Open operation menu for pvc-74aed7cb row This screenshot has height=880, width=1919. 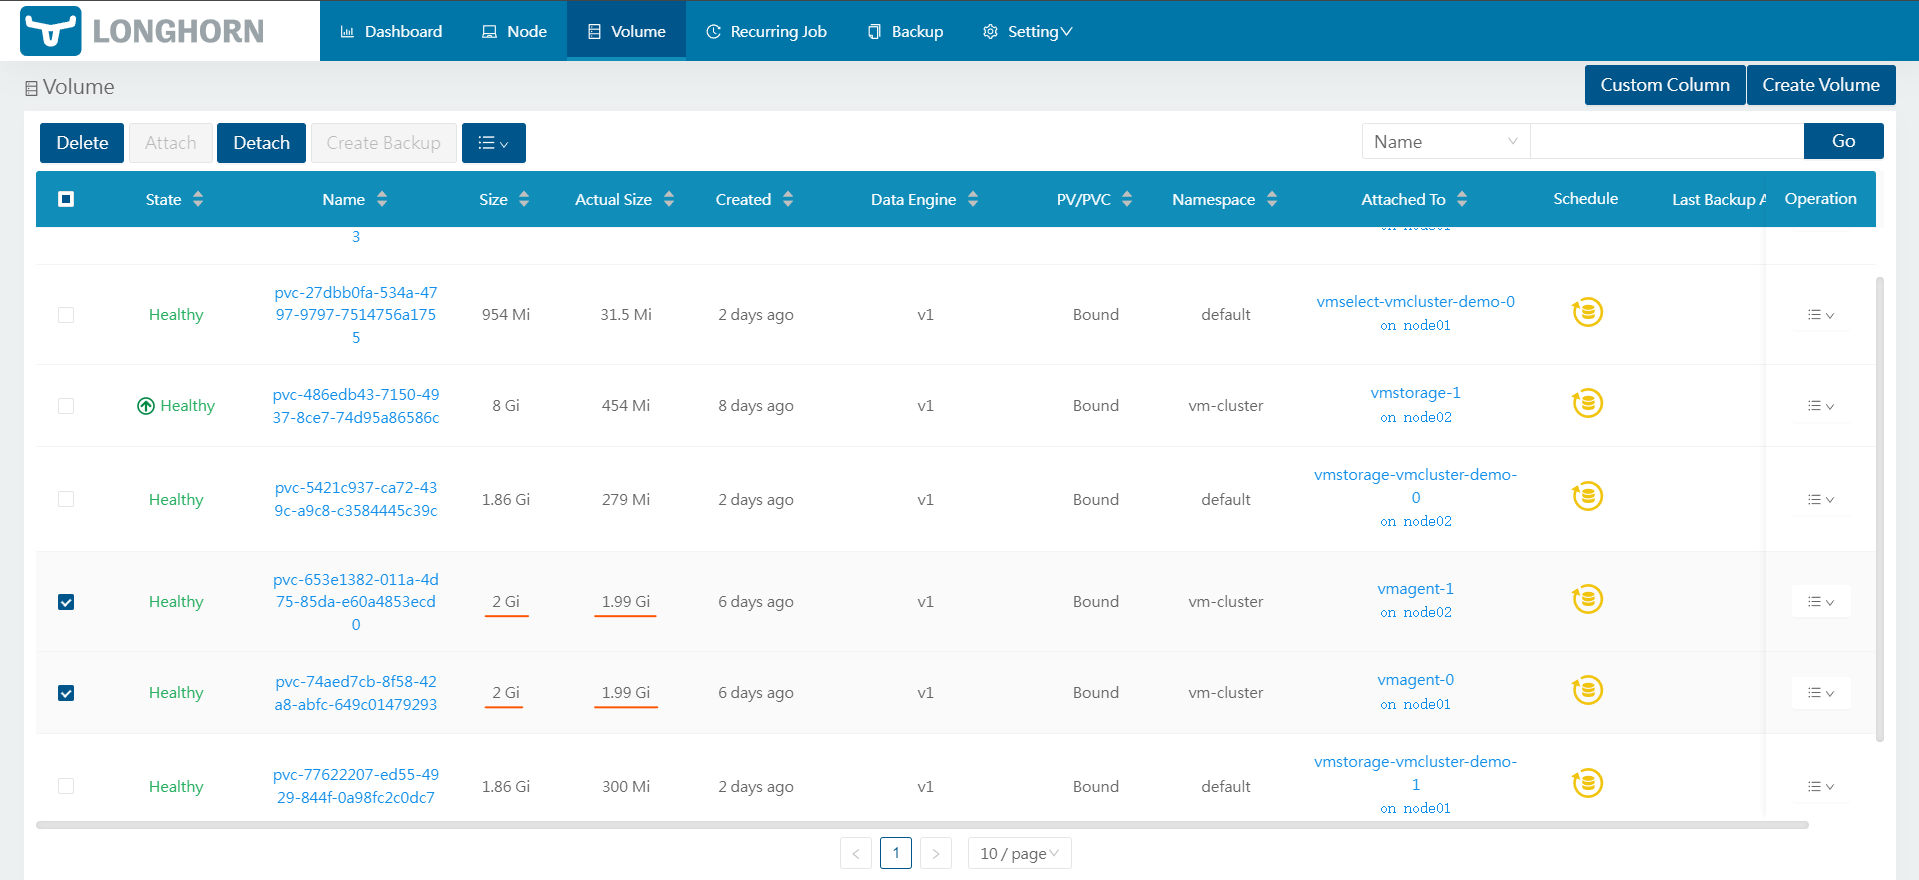pos(1820,693)
